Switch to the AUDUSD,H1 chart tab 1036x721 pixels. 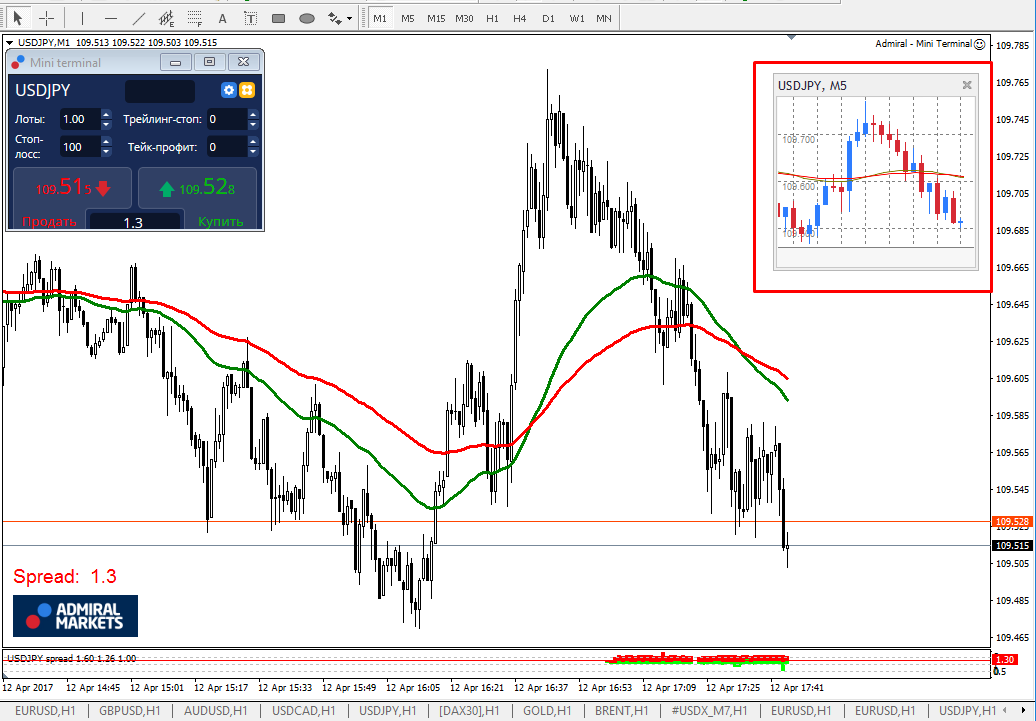coord(215,710)
